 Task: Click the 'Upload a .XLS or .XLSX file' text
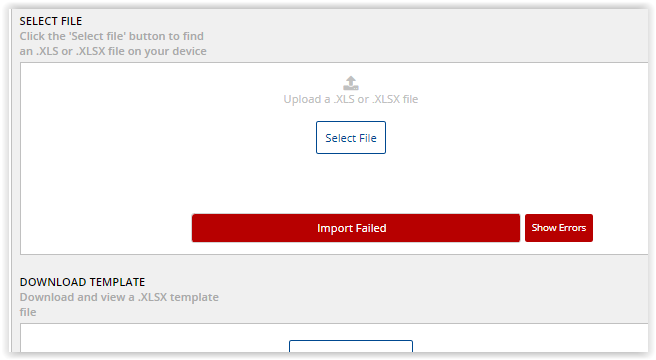351,99
